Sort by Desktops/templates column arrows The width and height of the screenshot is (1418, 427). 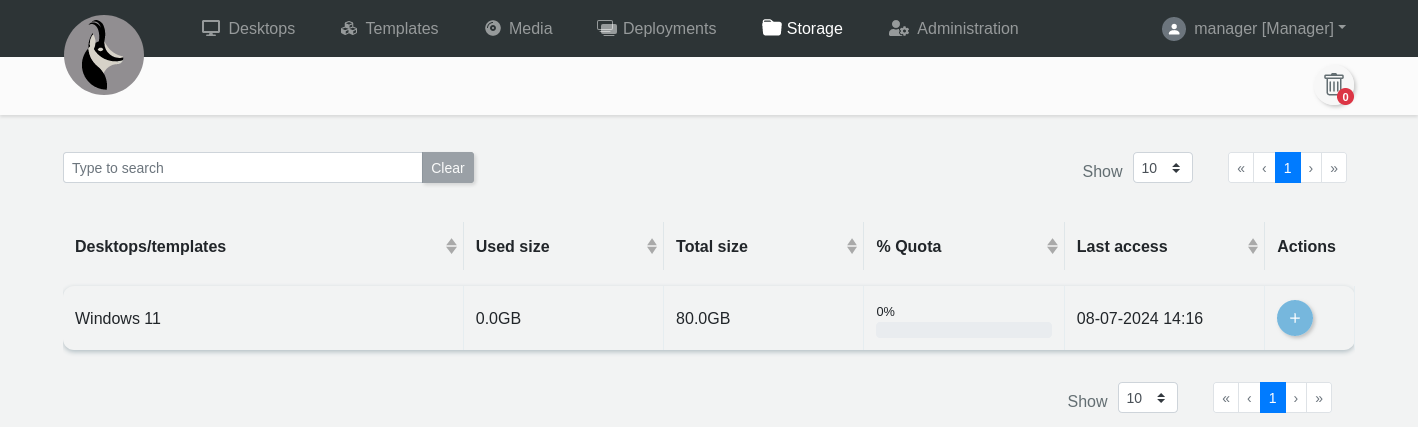[x=451, y=246]
